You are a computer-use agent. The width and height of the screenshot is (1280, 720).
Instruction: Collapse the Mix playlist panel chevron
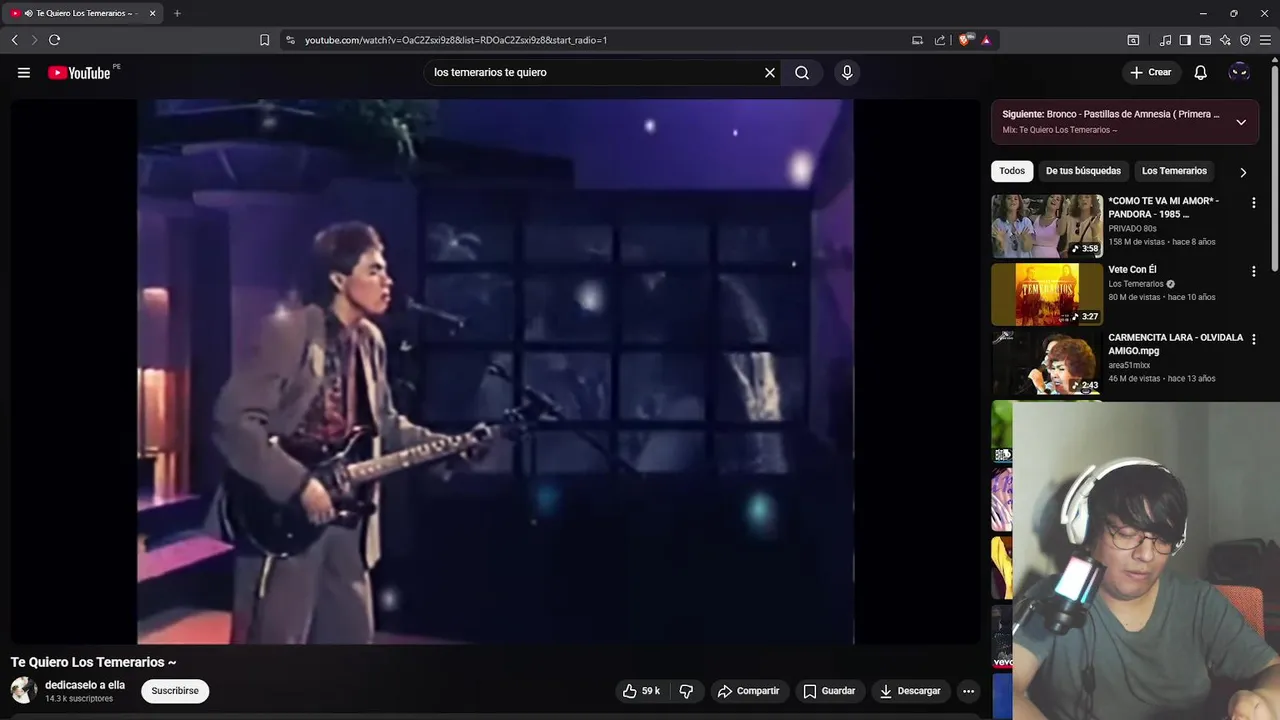click(x=1241, y=122)
